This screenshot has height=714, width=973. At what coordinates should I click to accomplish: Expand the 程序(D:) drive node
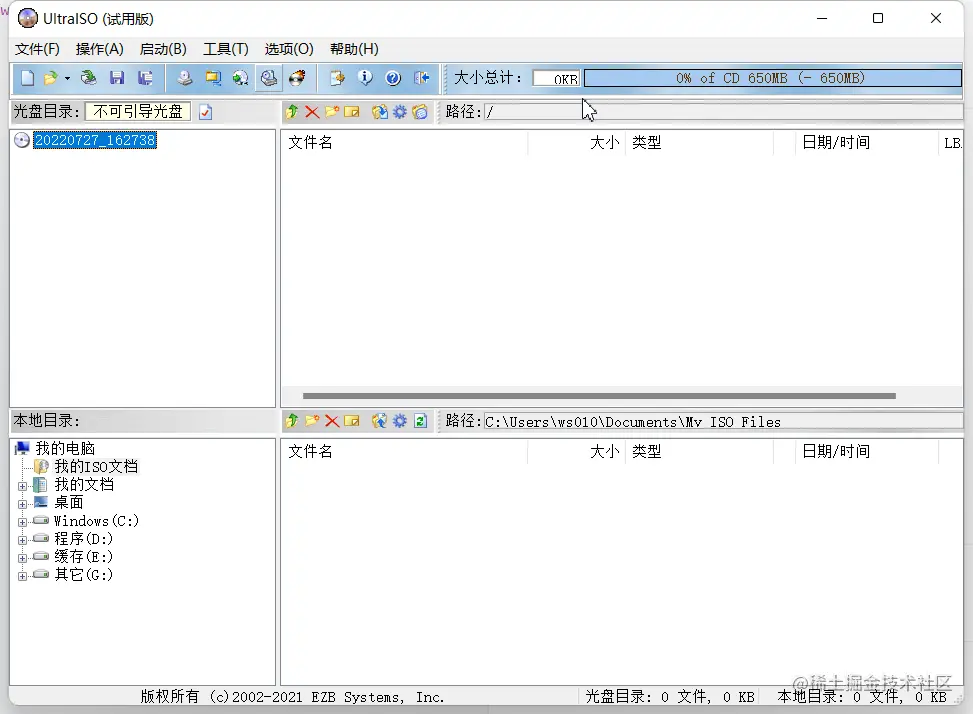point(22,540)
